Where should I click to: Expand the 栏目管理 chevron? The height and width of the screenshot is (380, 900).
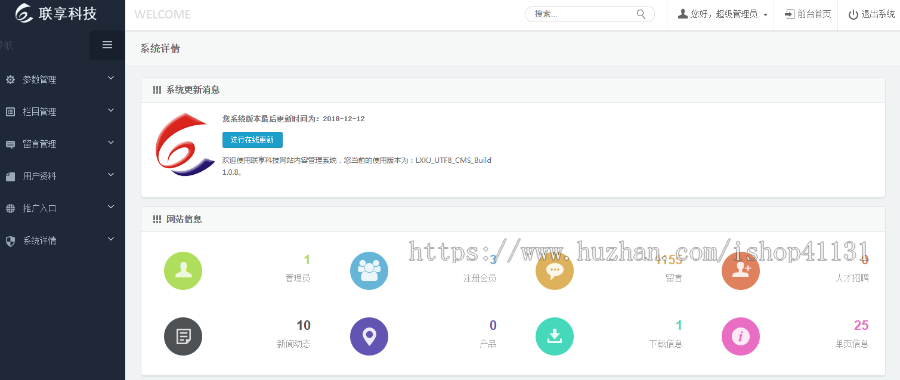coord(111,110)
